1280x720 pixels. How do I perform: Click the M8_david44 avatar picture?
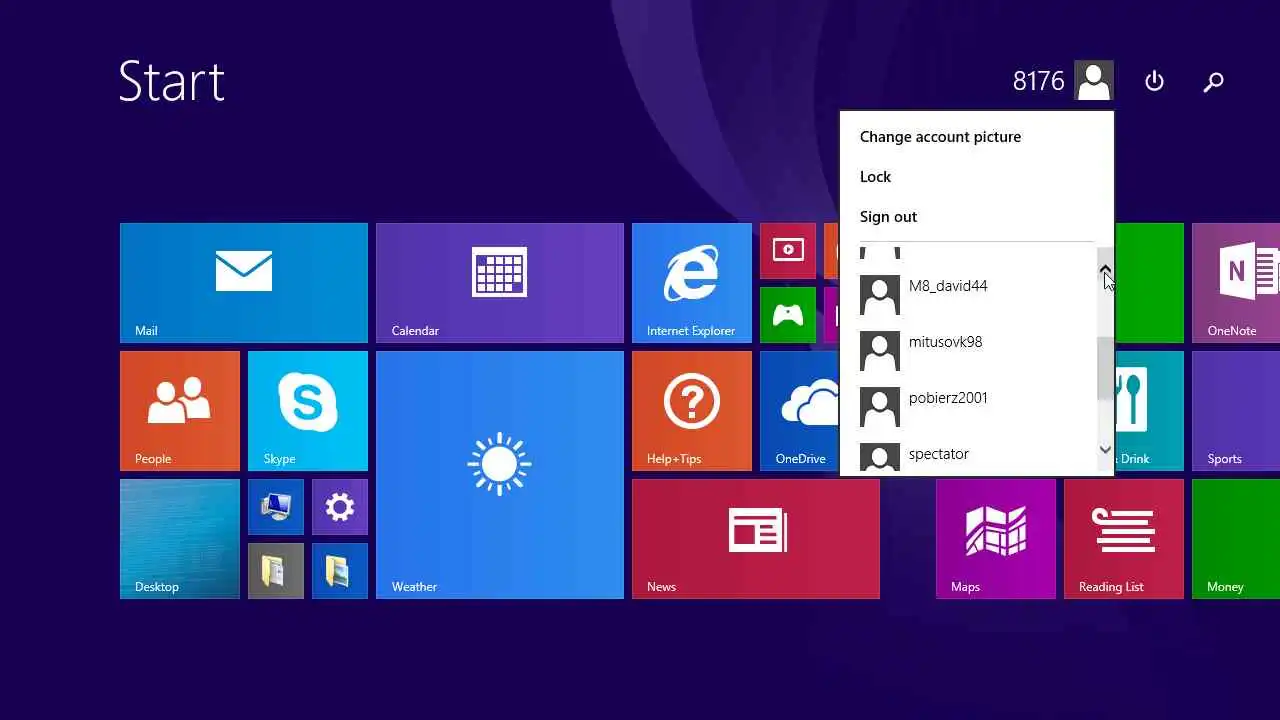[x=880, y=295]
